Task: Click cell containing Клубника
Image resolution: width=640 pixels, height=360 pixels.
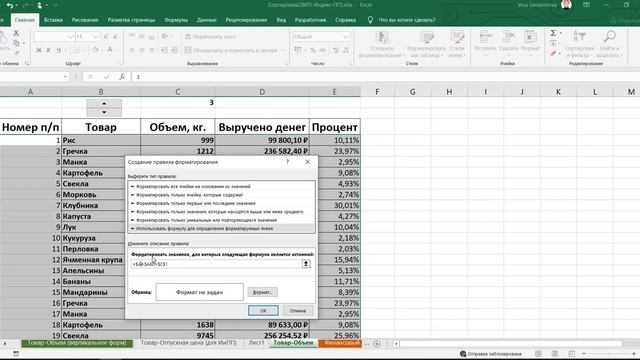Action: point(101,205)
